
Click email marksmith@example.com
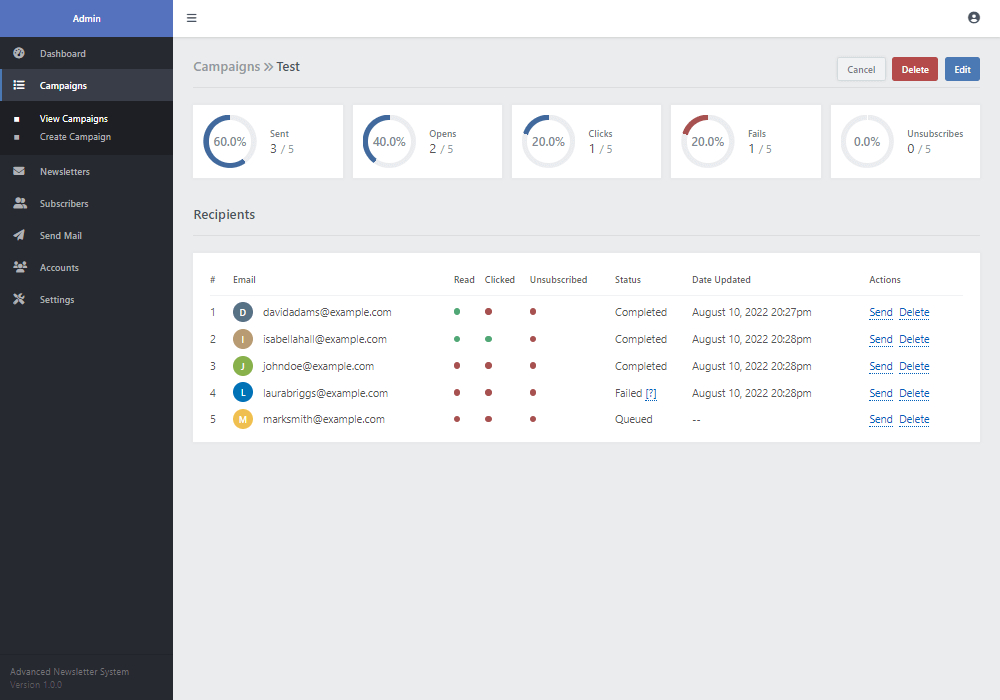pos(323,419)
